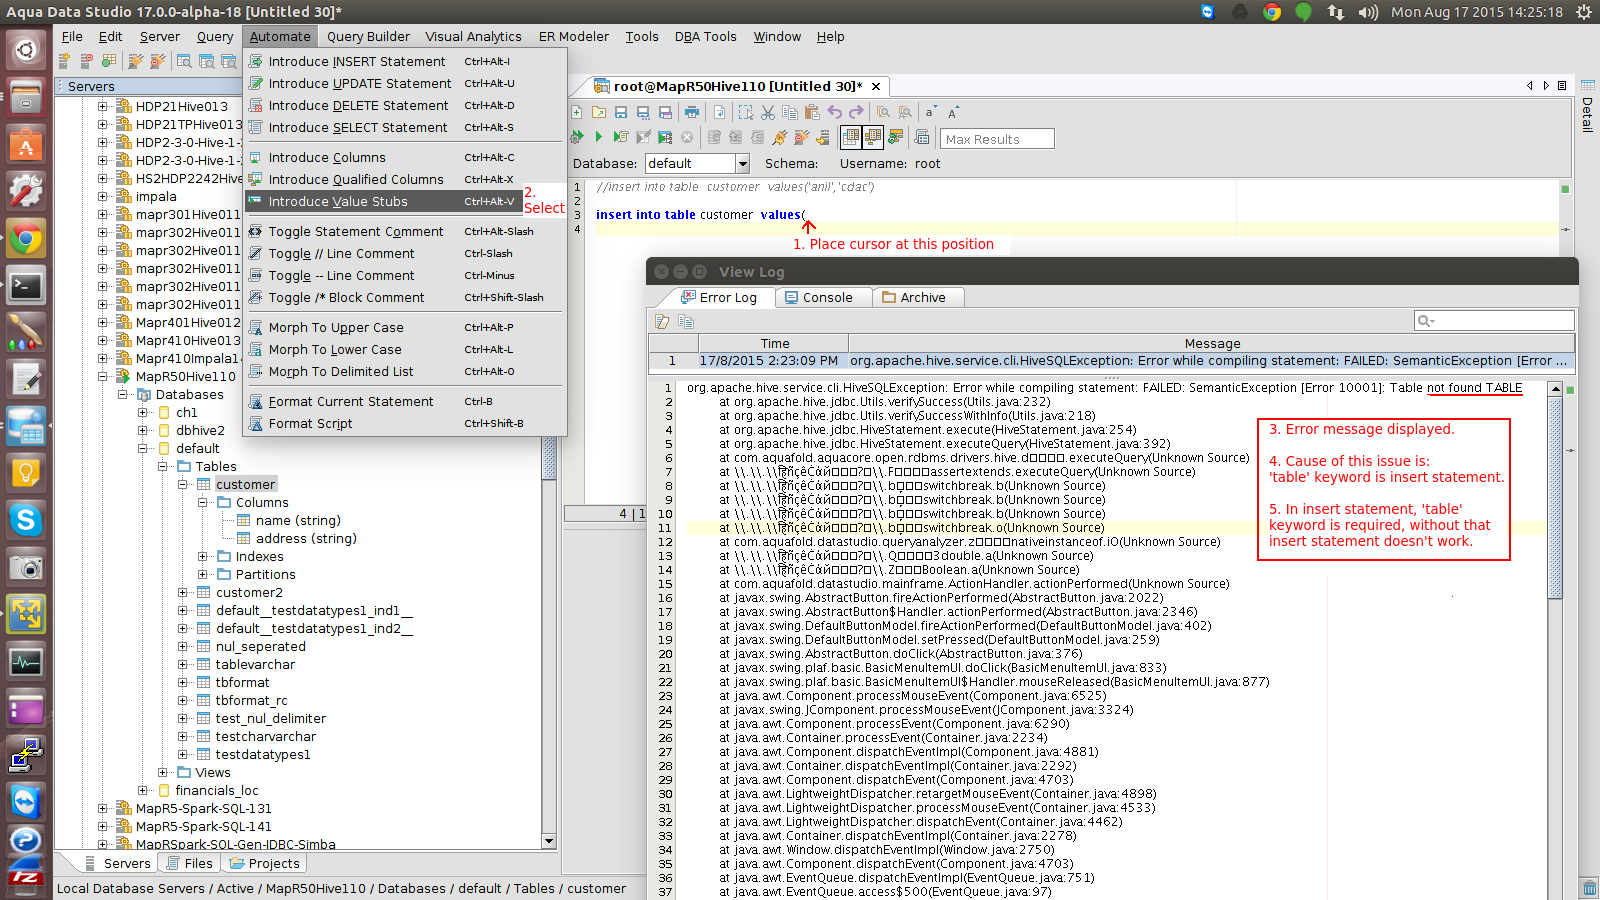Open Google Chrome from the Ubuntu launcher
1600x900 pixels.
(25, 238)
